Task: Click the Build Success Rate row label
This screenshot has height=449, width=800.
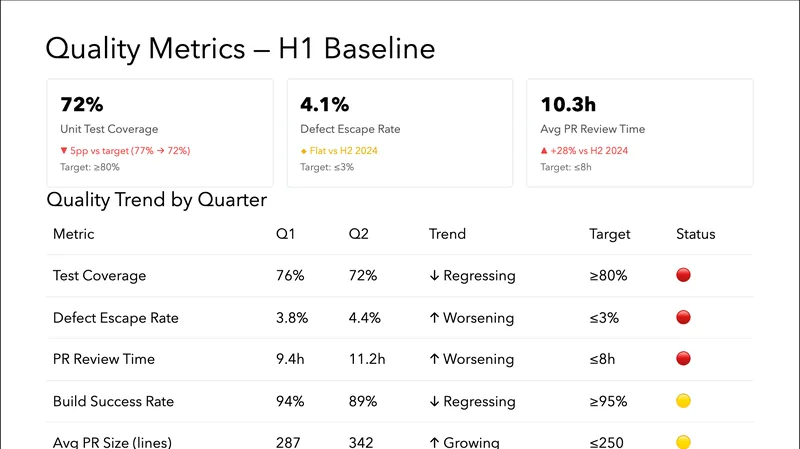Action: (113, 401)
